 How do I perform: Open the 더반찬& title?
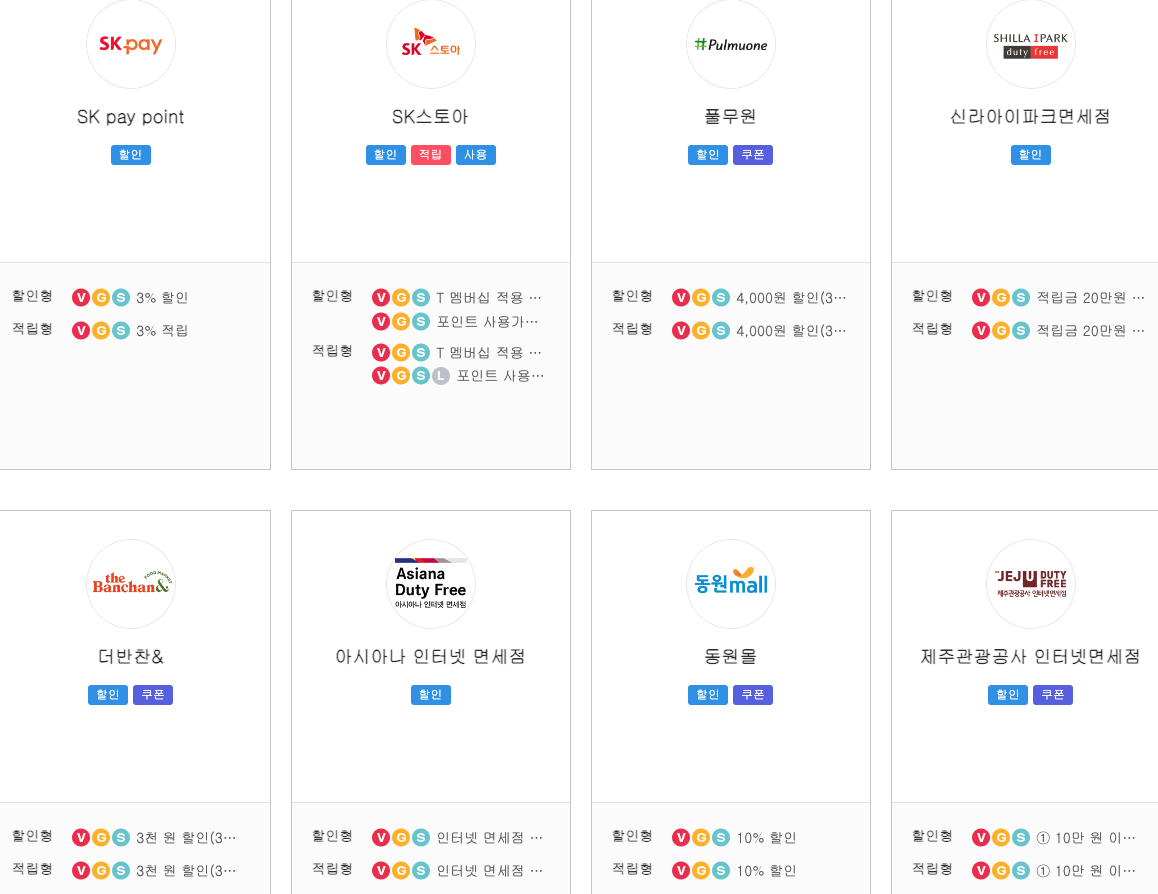coord(131,656)
